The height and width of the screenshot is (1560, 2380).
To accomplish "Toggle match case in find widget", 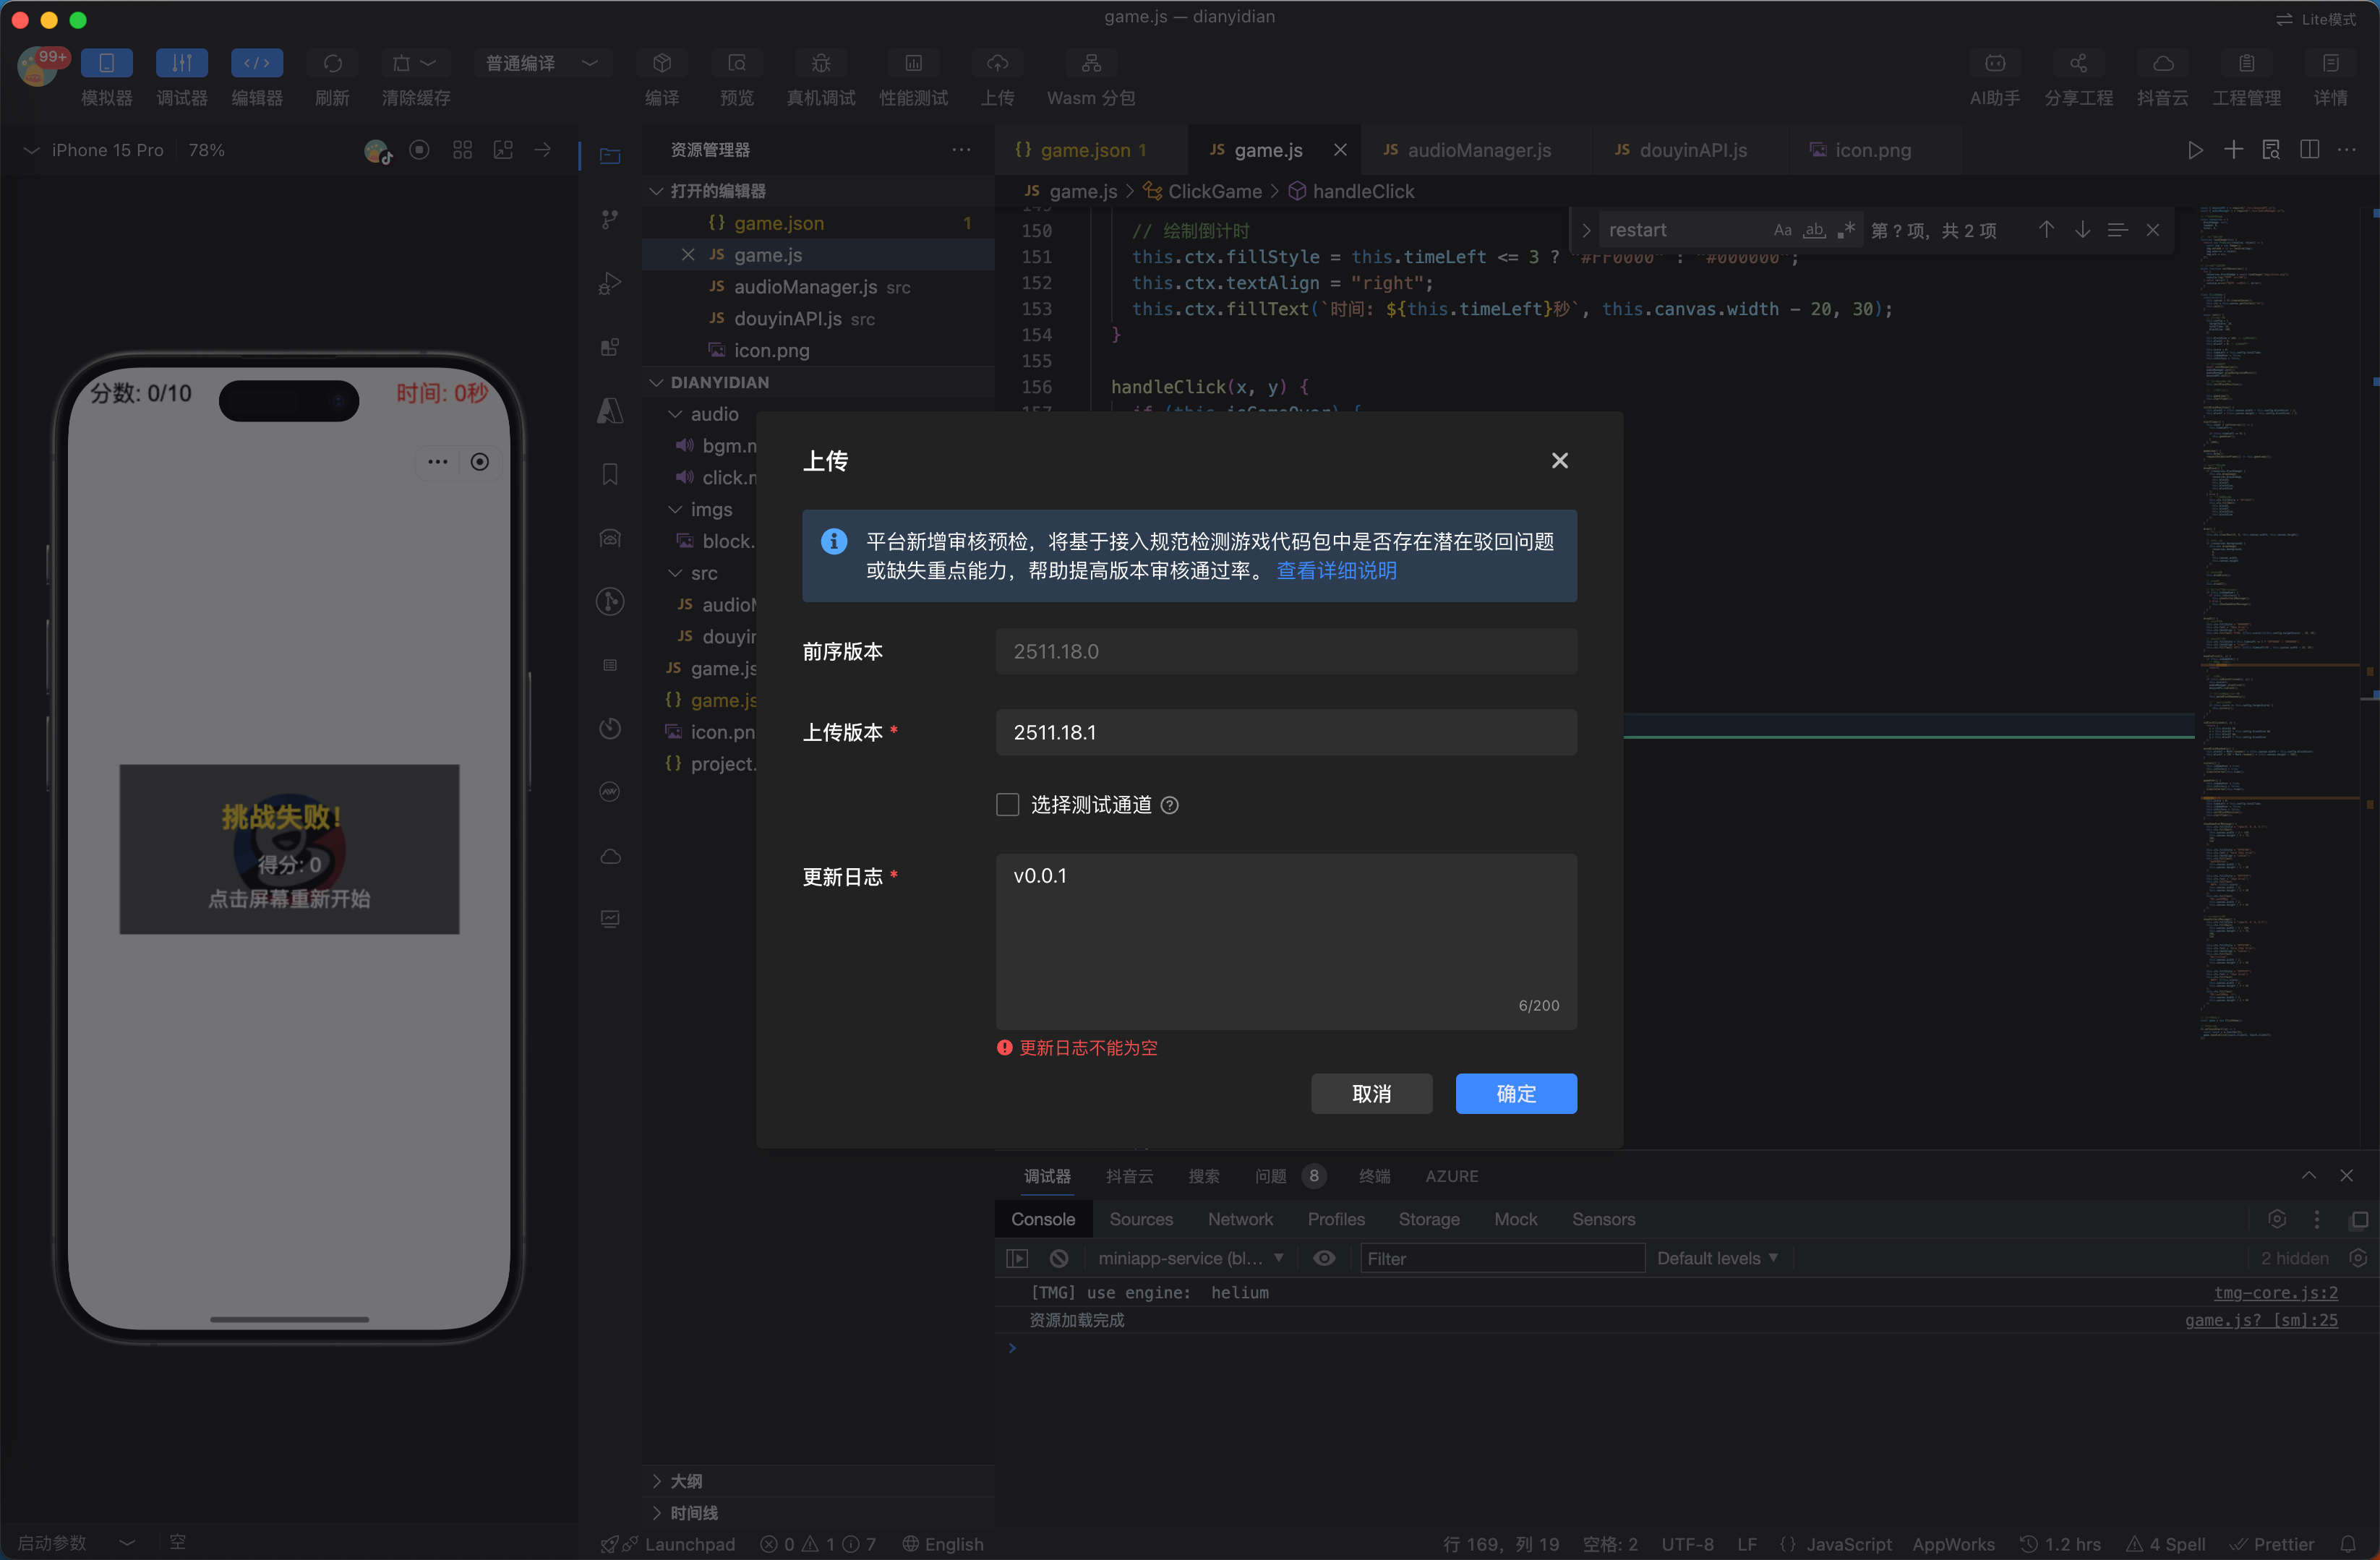I will click(1782, 230).
